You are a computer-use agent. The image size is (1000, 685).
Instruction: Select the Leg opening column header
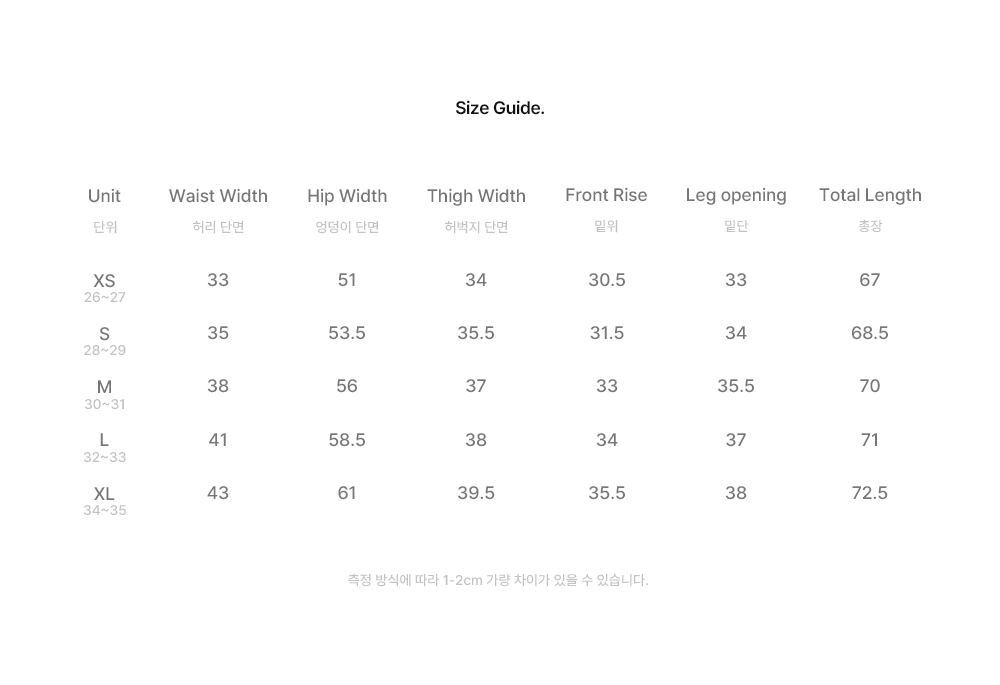click(x=736, y=195)
